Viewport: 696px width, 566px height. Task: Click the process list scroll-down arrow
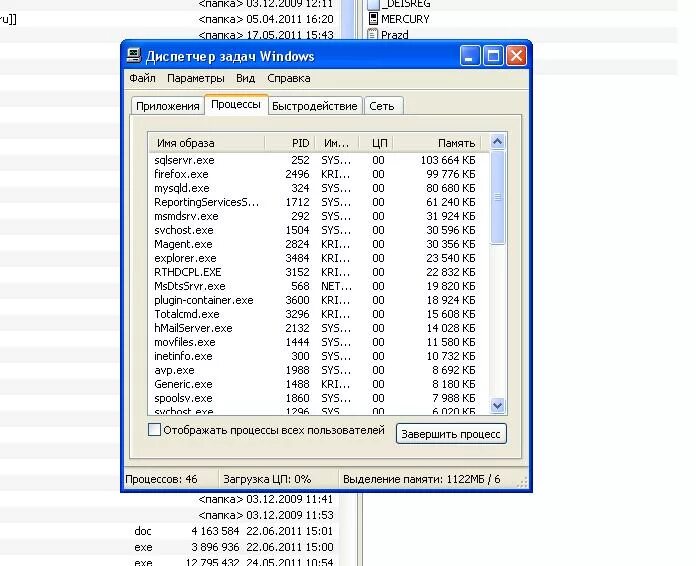click(497, 405)
